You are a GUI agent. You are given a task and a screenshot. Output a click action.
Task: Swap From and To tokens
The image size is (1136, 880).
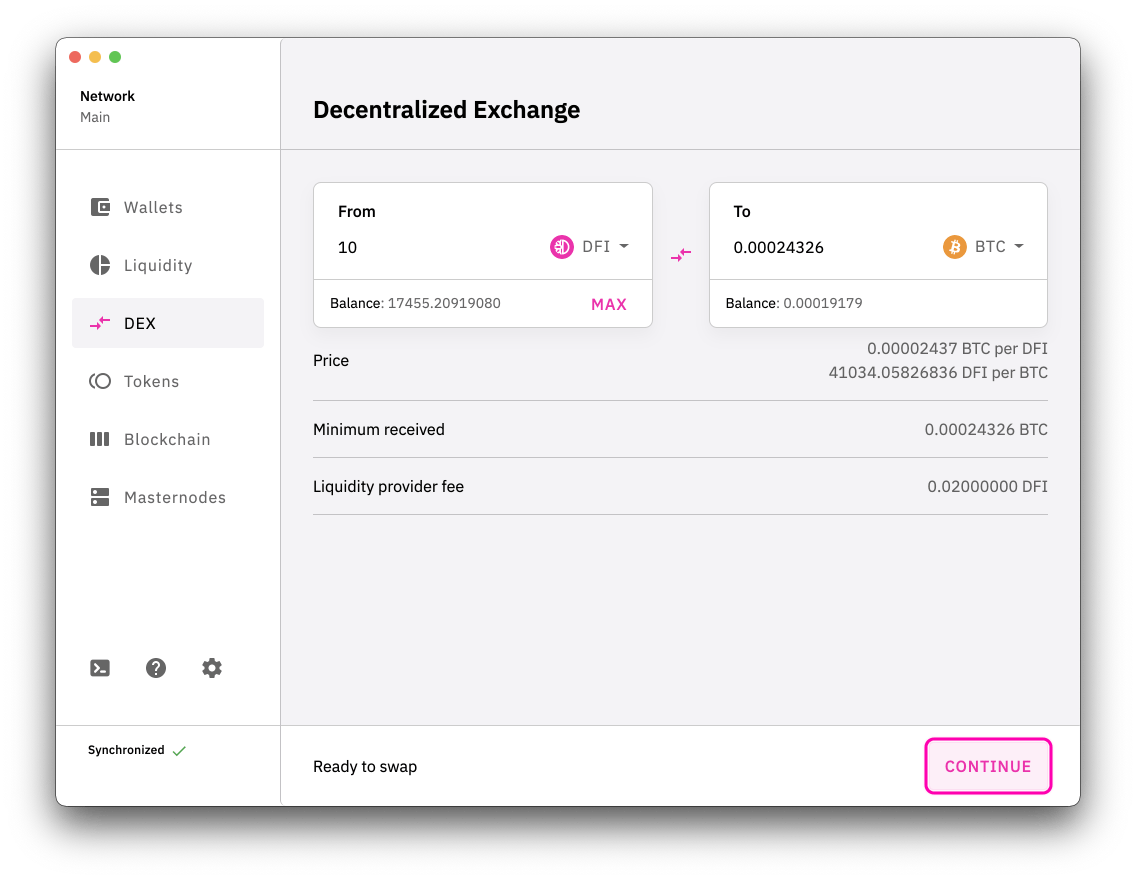pos(681,256)
